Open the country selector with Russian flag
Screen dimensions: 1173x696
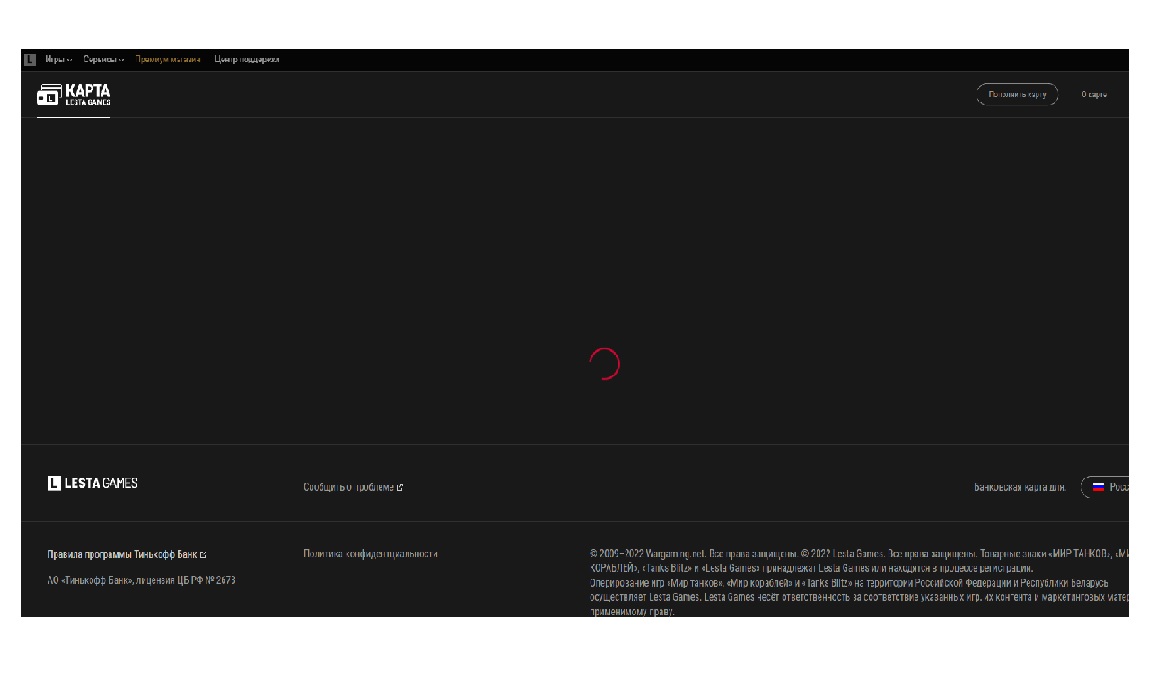click(1105, 487)
